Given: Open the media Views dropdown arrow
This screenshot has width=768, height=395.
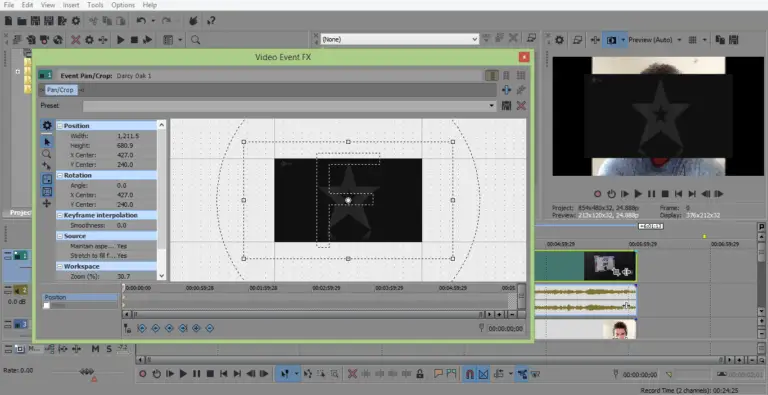Looking at the screenshot, I should 181,40.
